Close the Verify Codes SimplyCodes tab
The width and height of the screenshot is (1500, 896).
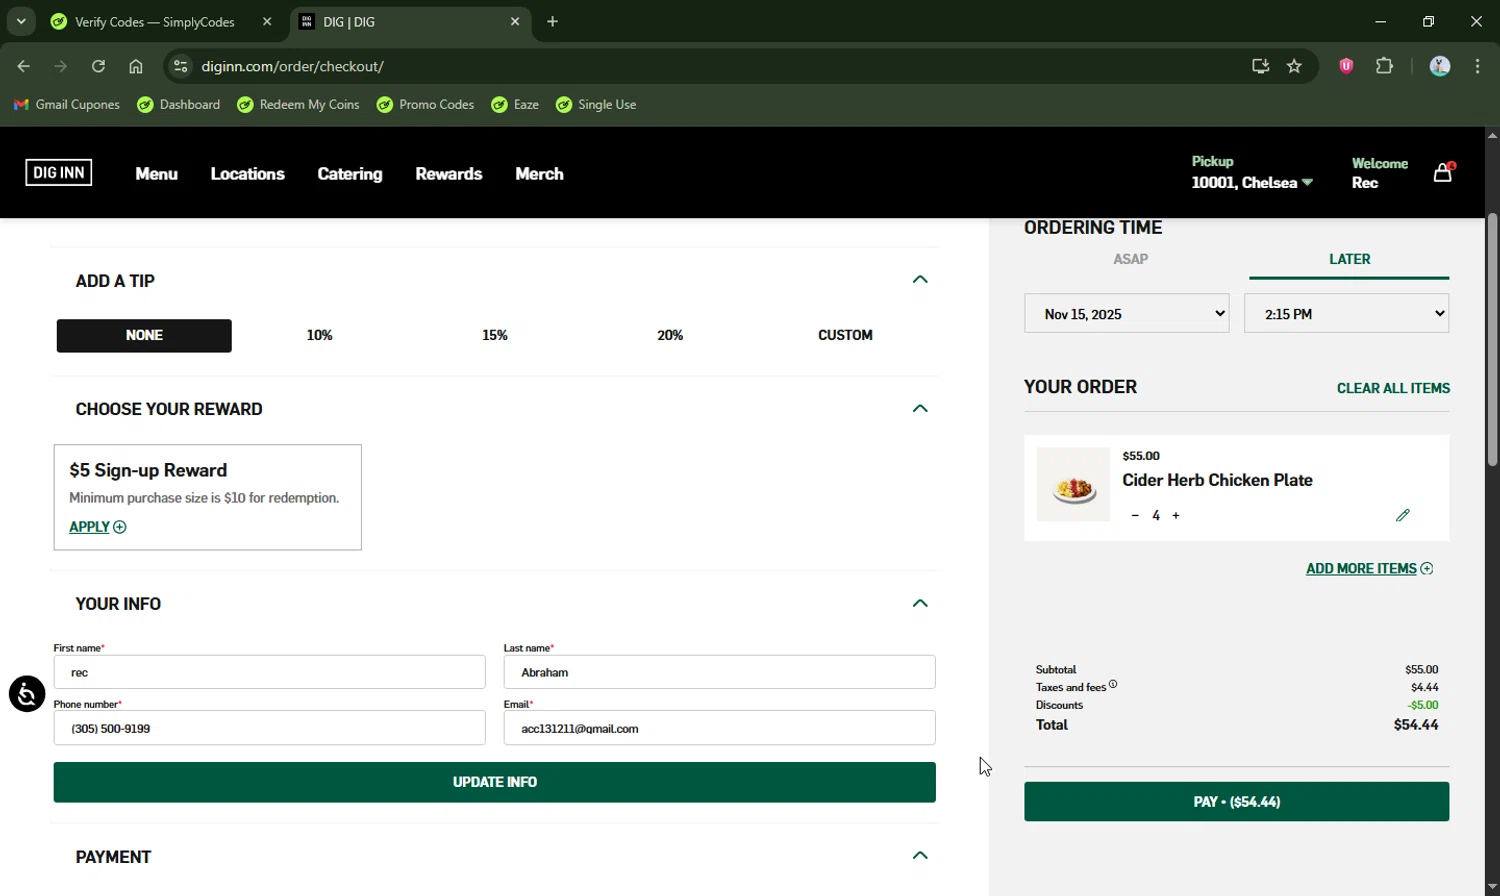tap(267, 21)
